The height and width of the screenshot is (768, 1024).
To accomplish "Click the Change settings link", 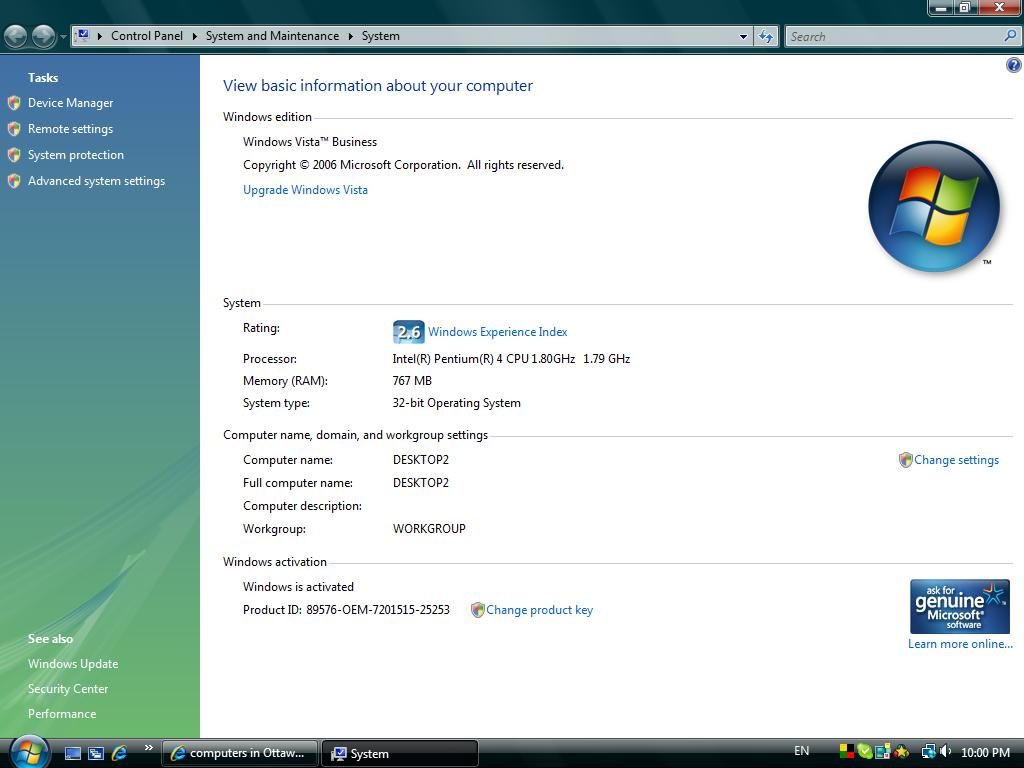I will point(956,460).
